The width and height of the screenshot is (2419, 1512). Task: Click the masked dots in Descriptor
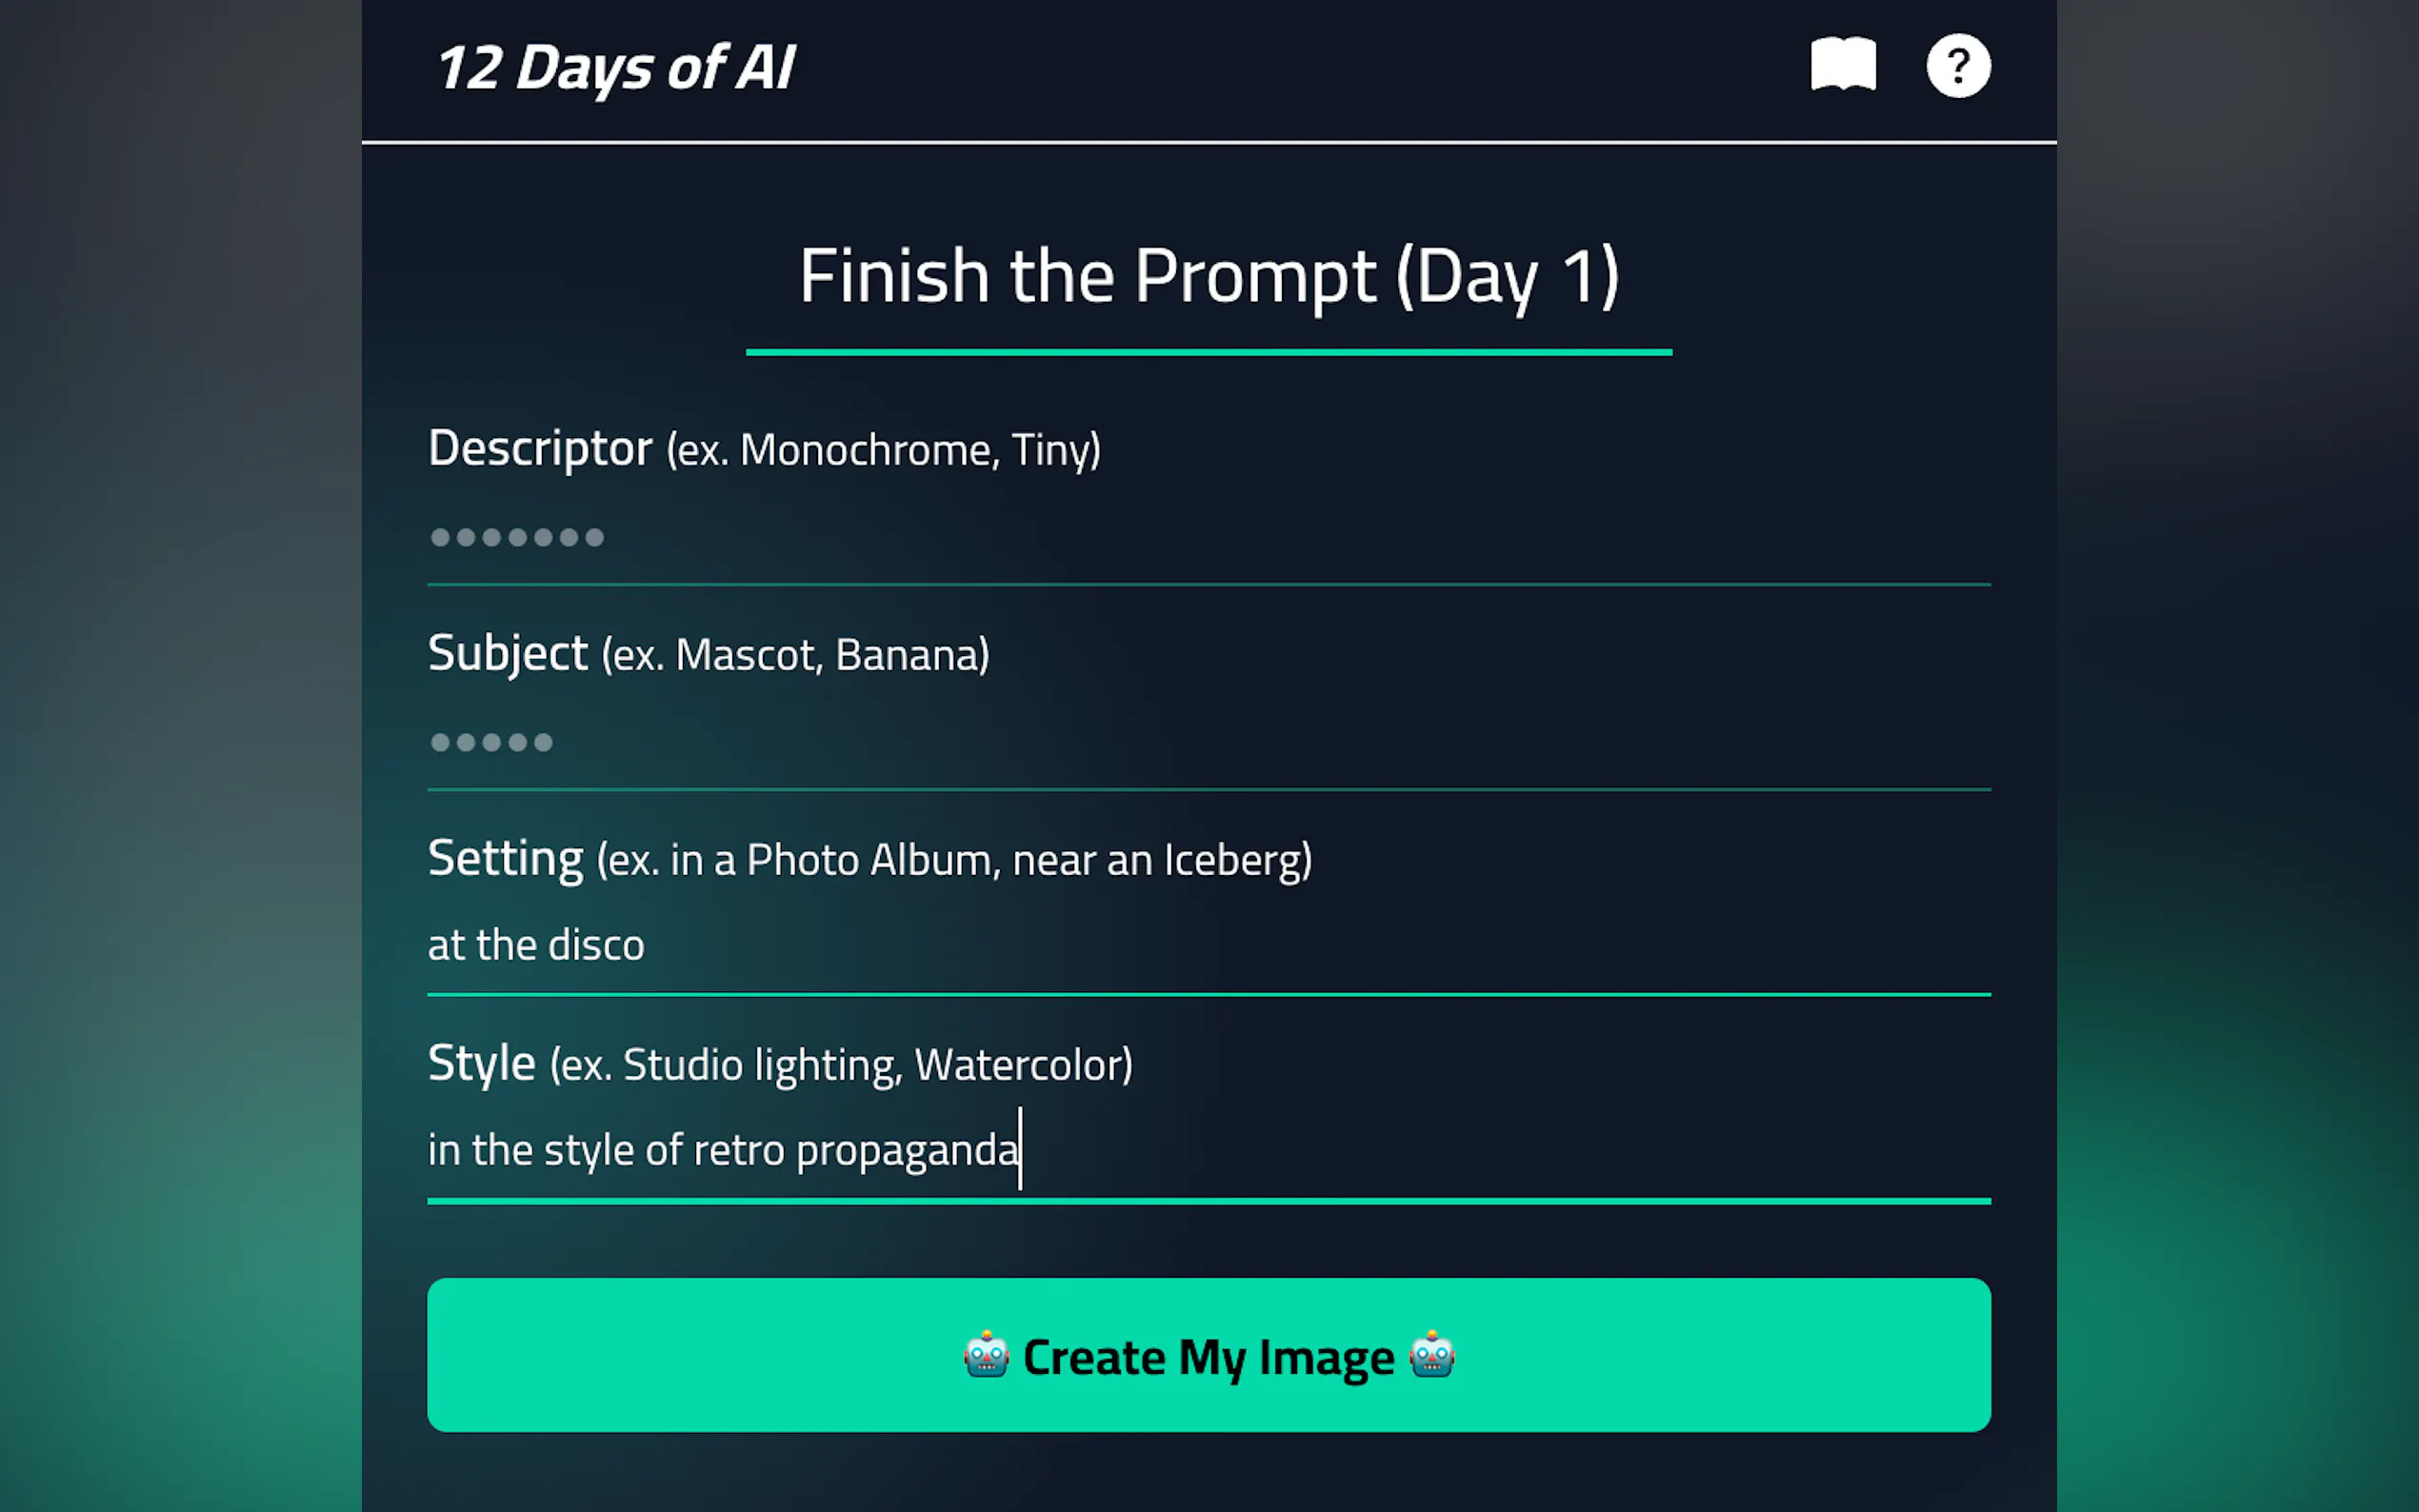tap(517, 538)
